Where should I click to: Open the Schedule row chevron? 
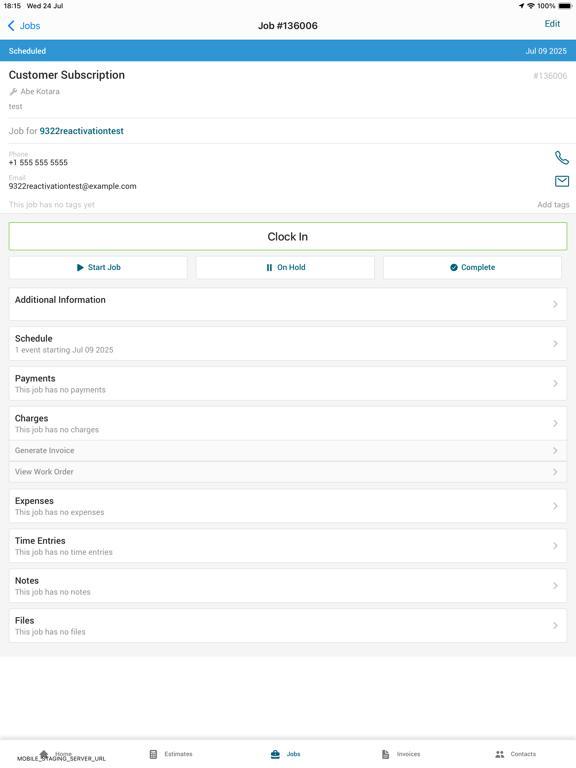pyautogui.click(x=555, y=343)
